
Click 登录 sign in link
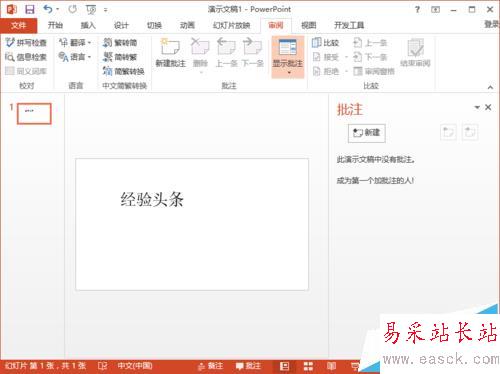click(492, 24)
